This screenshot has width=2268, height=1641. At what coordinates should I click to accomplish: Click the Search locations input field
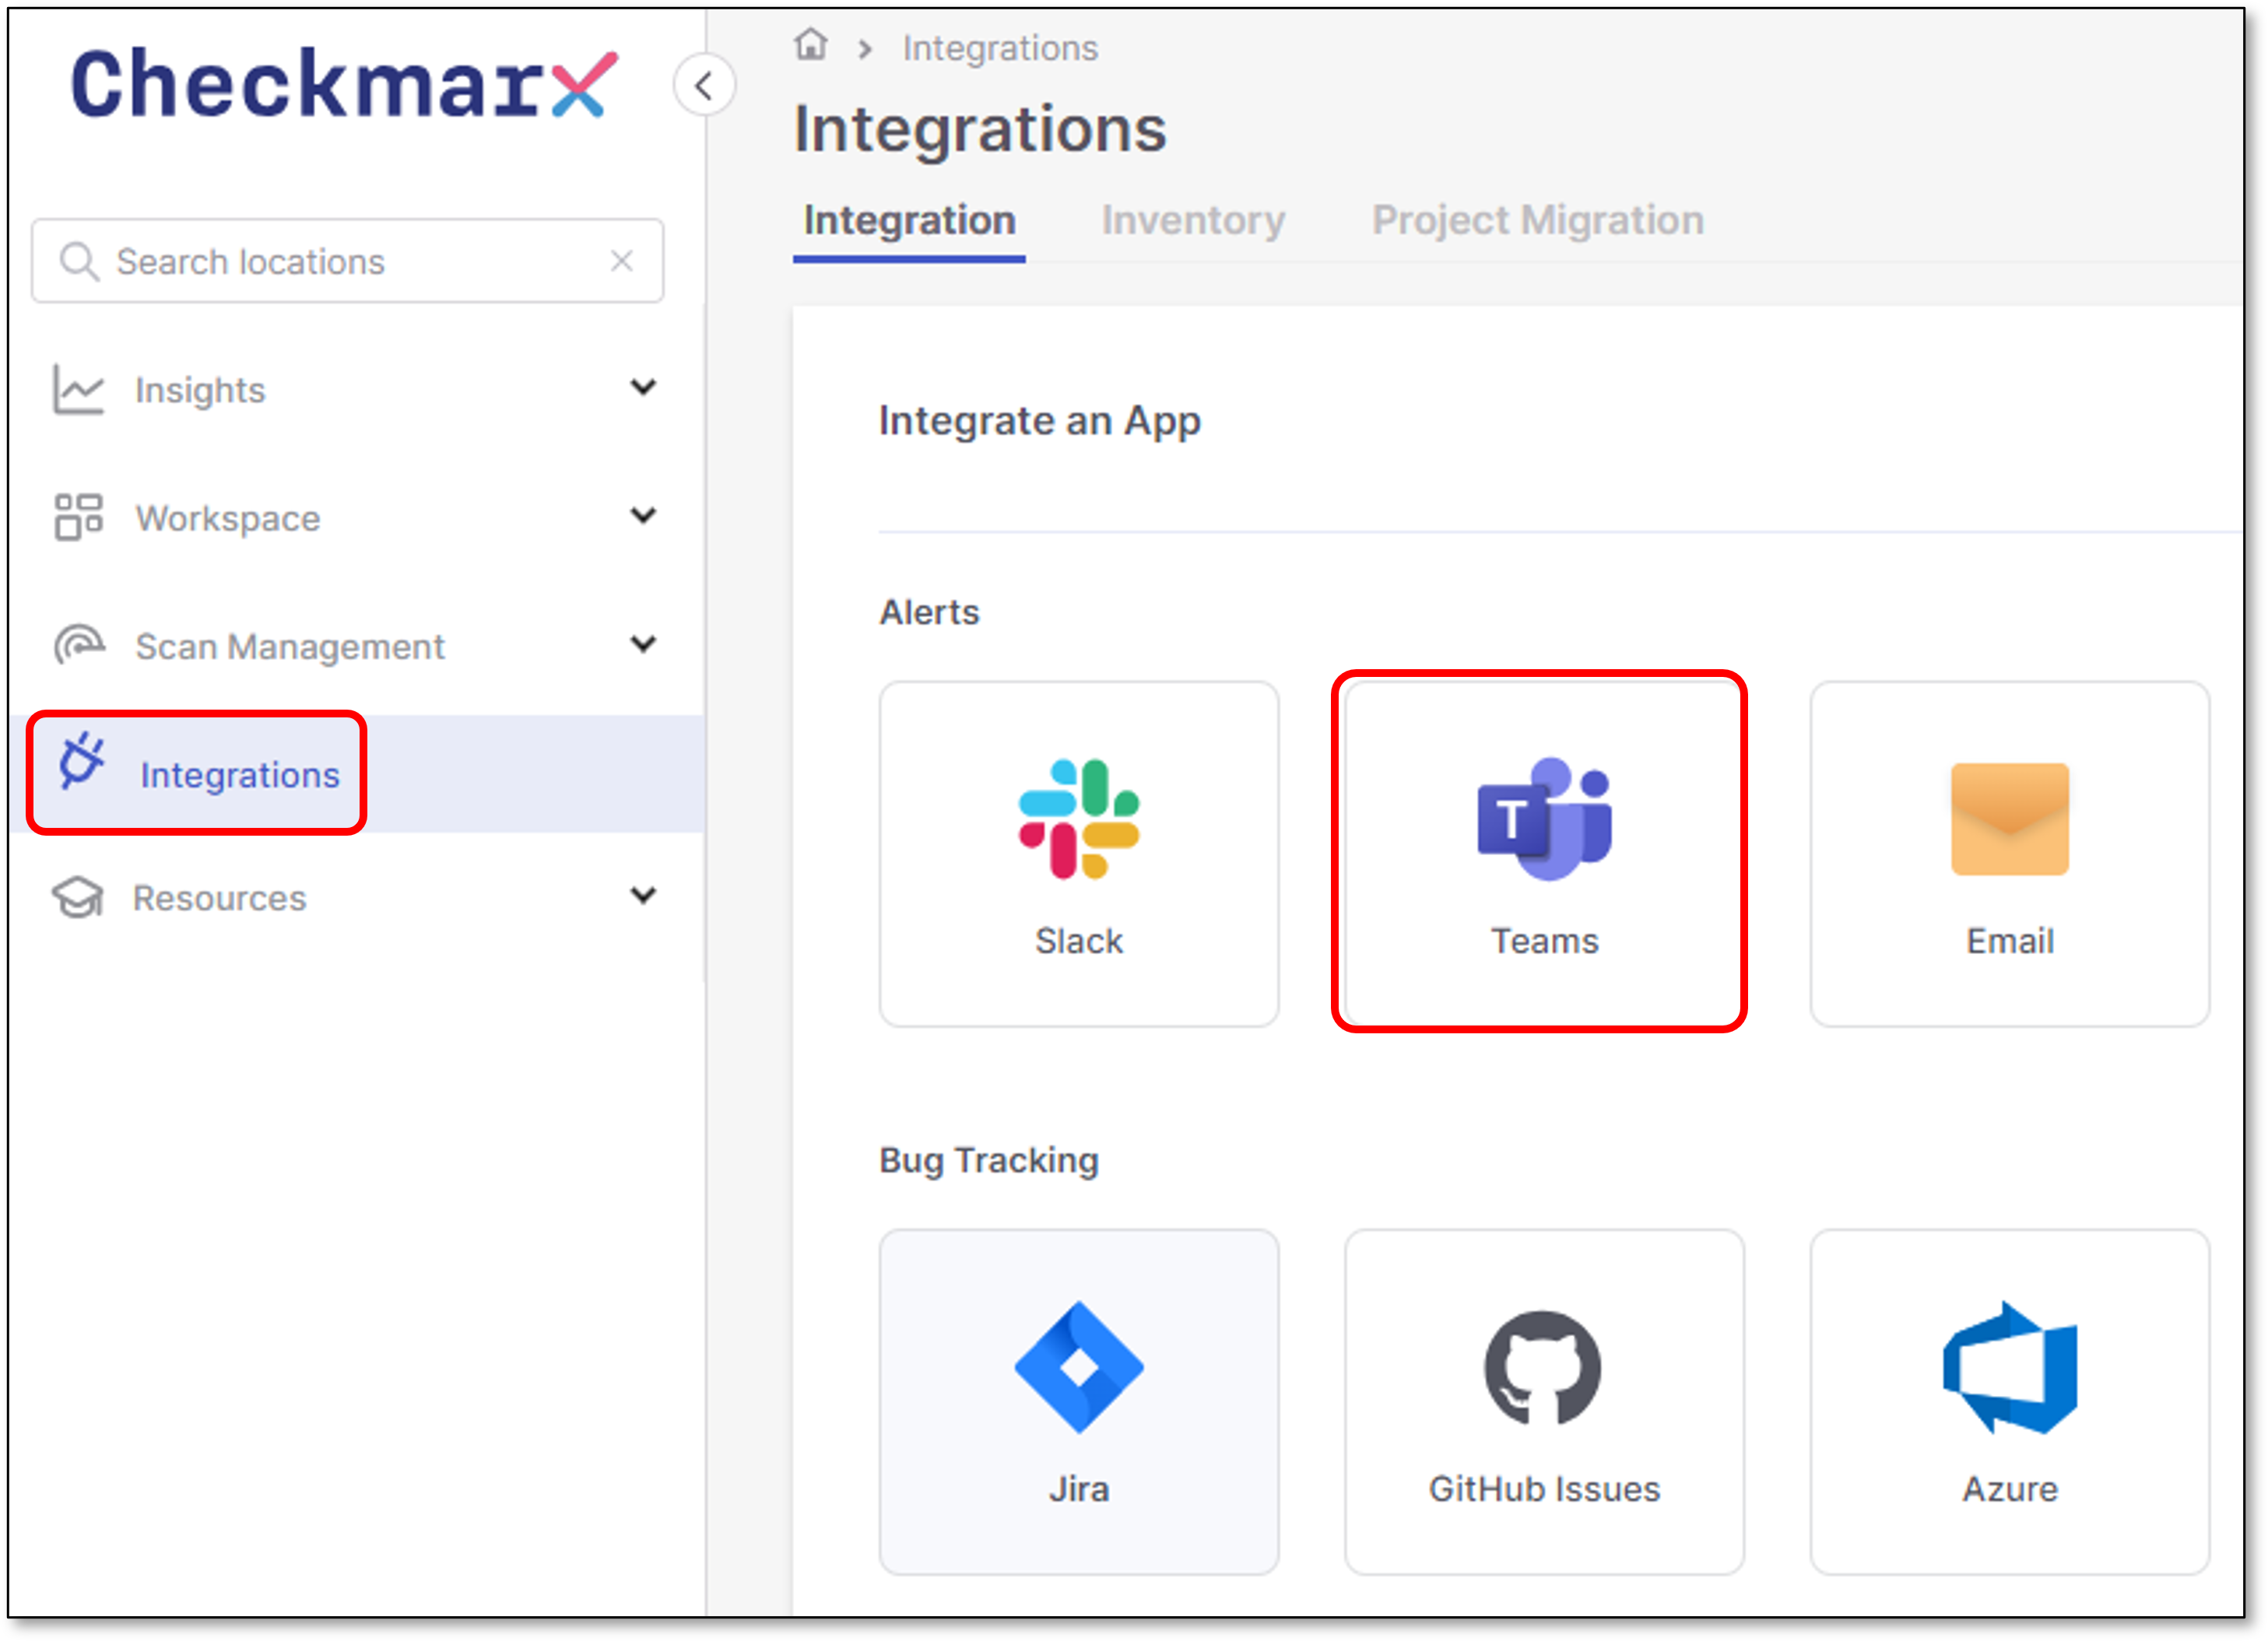pos(347,261)
